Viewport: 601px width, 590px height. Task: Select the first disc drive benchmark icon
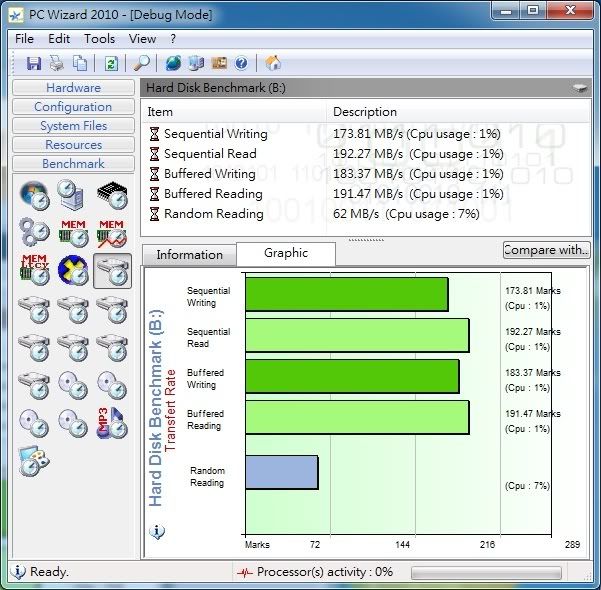[x=73, y=385]
